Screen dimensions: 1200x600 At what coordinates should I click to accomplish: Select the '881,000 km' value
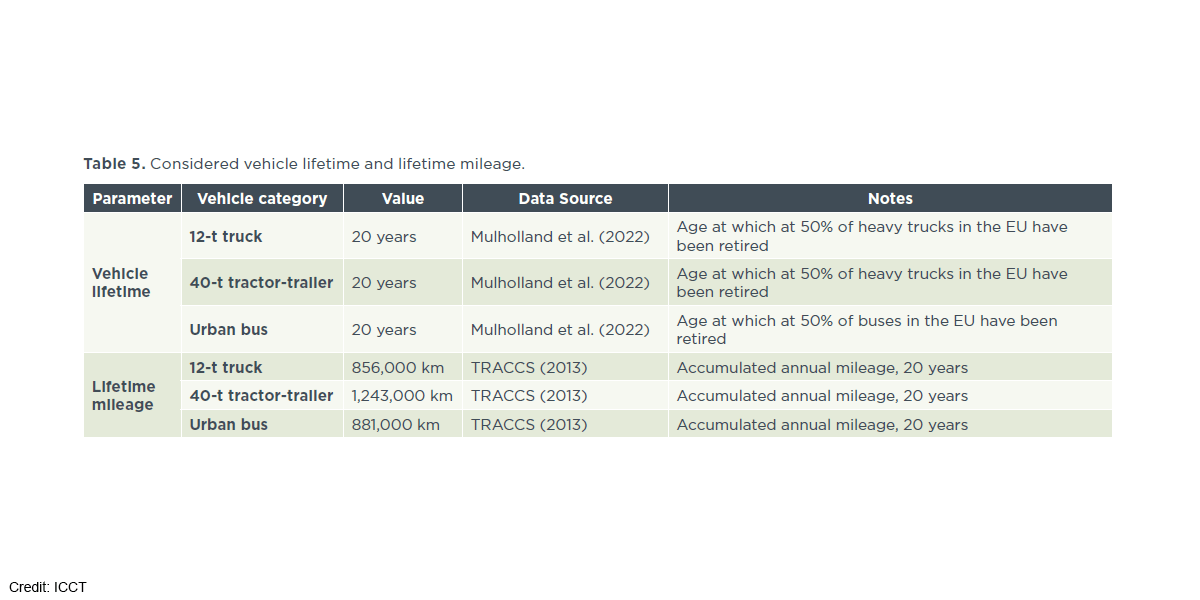click(x=396, y=424)
